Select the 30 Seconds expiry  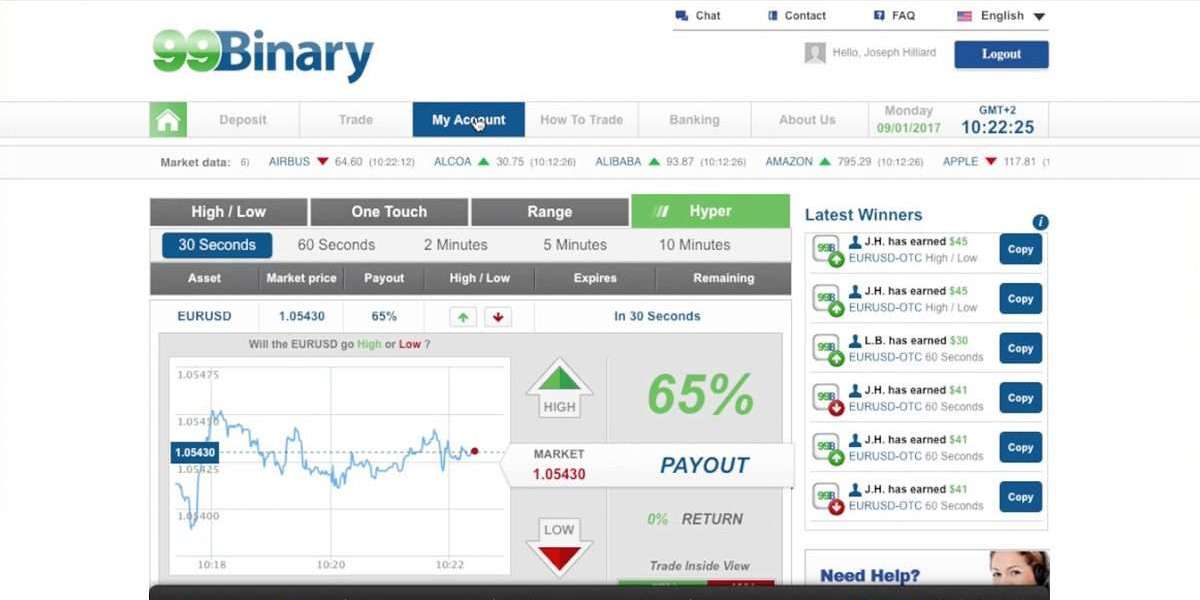(217, 245)
